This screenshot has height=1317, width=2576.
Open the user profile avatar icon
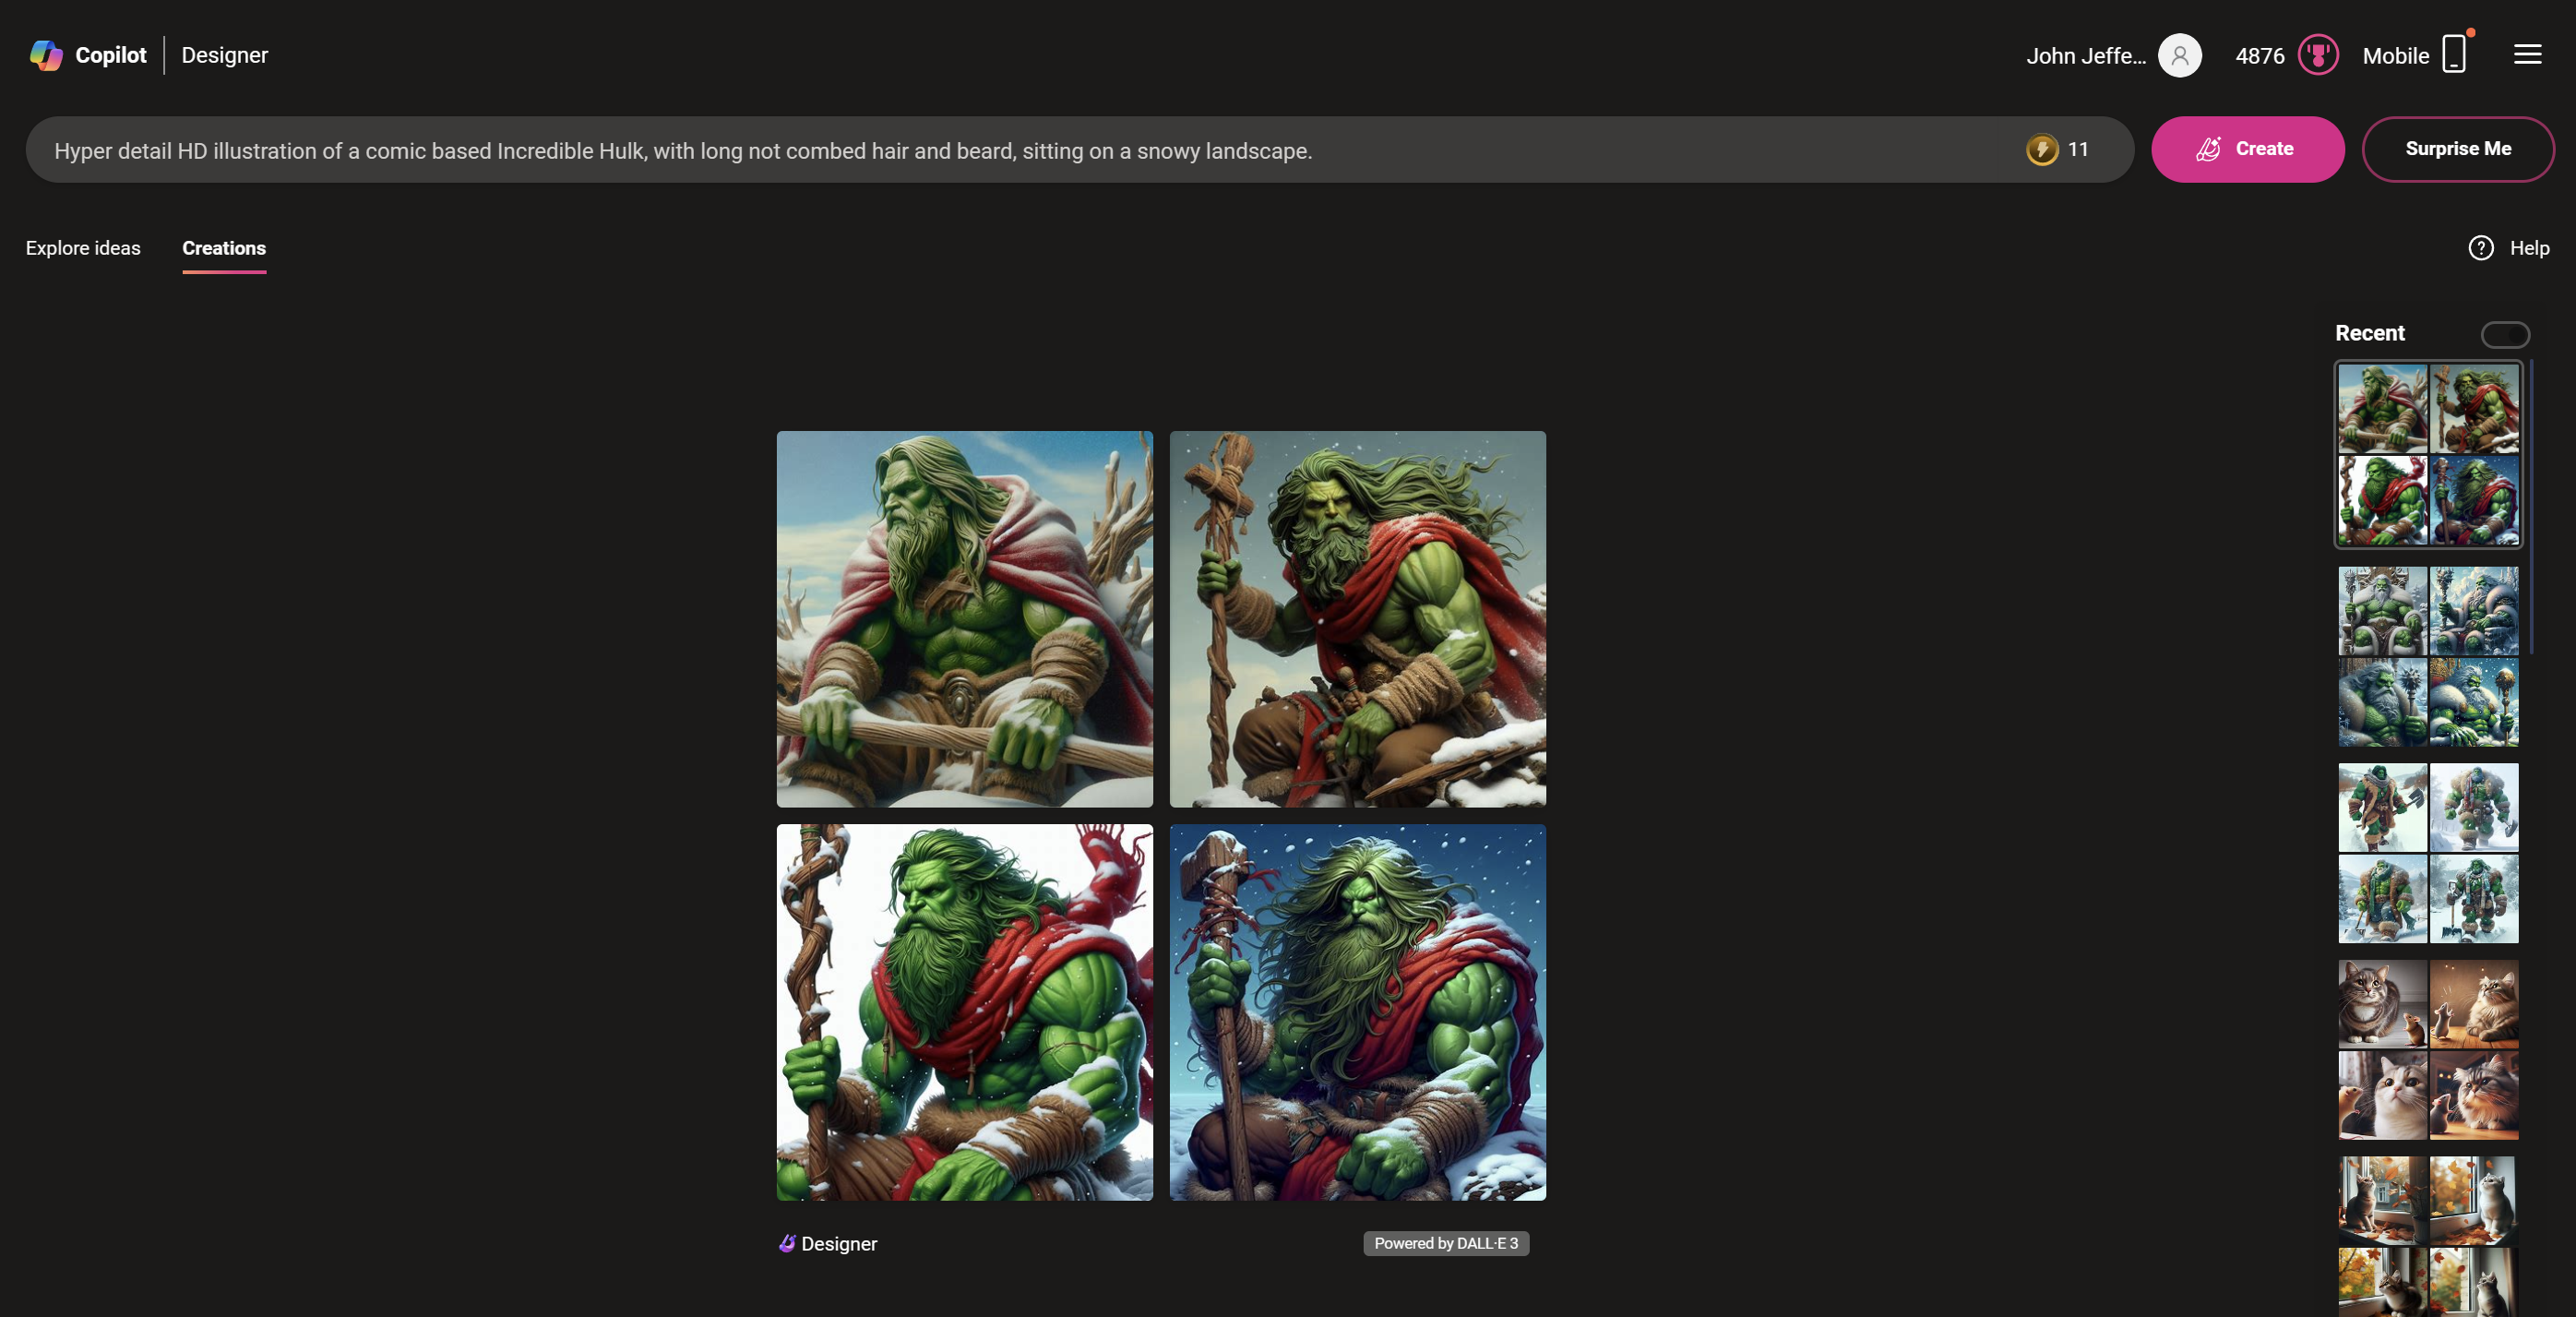(x=2179, y=55)
